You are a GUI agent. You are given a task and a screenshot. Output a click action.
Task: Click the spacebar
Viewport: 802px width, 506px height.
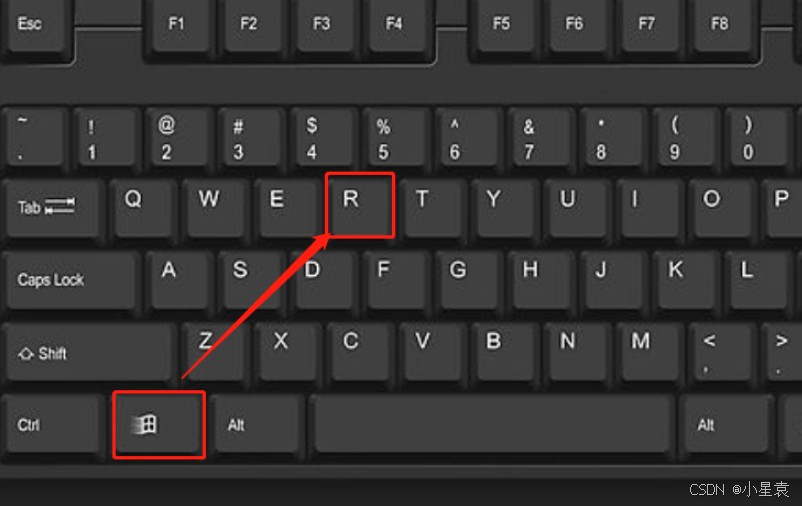click(491, 425)
